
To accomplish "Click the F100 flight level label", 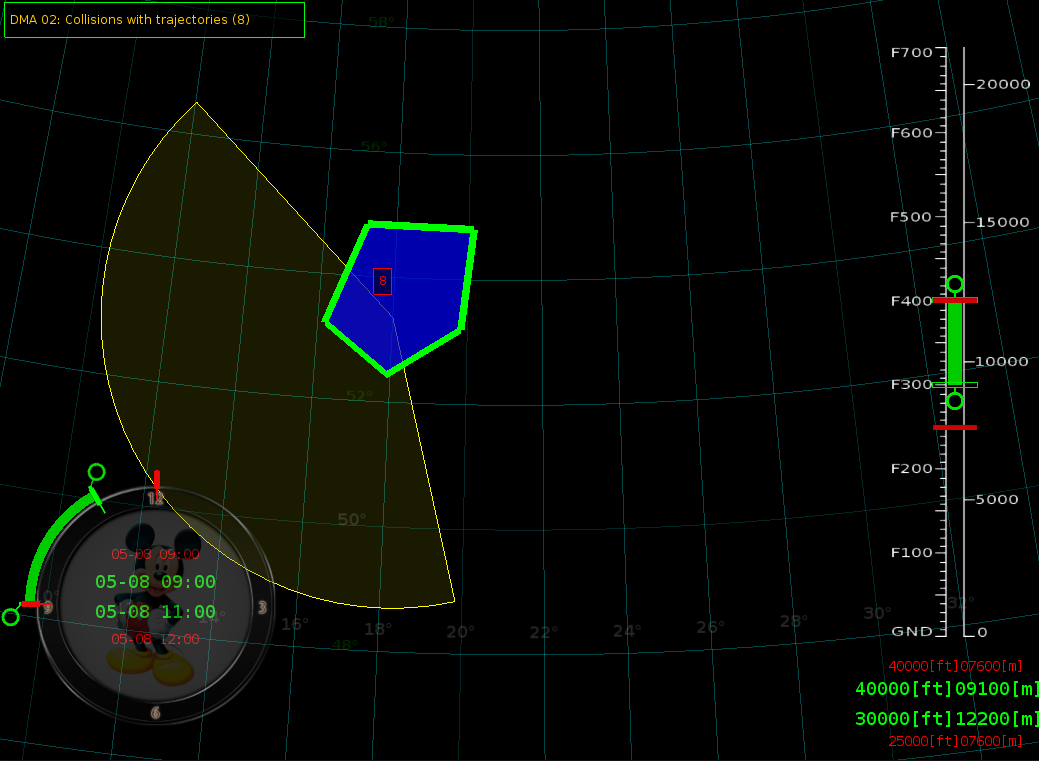I will 912,552.
